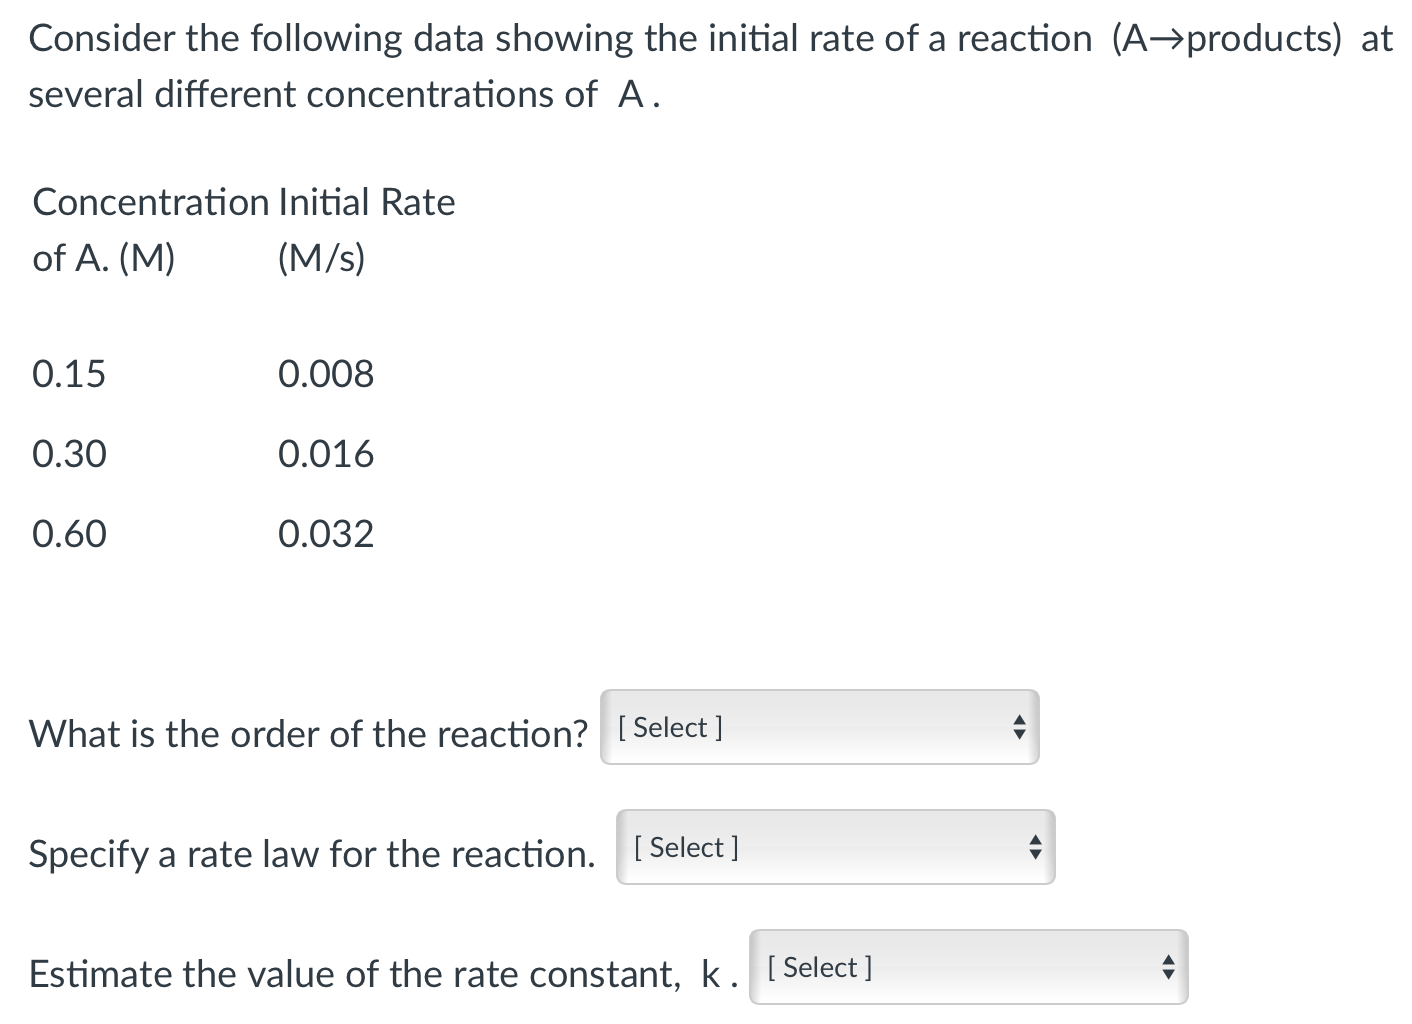Open the rate law [Select] dropdown
Screen dimensions: 1412x1024
[835, 847]
